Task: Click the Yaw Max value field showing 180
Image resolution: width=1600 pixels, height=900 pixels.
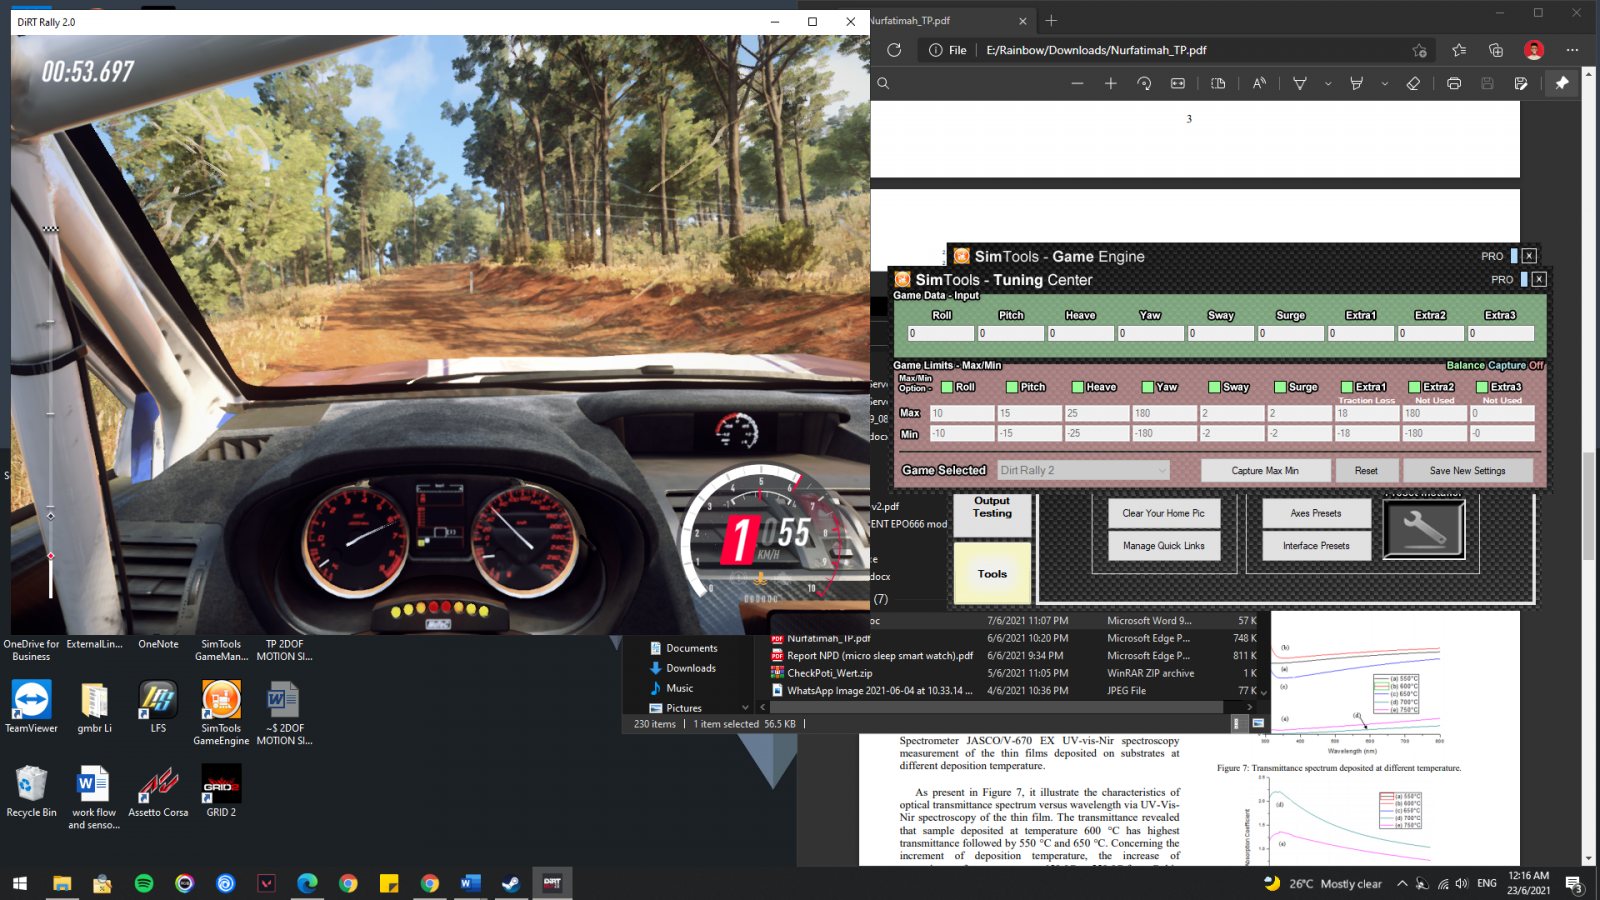Action: (x=1164, y=413)
